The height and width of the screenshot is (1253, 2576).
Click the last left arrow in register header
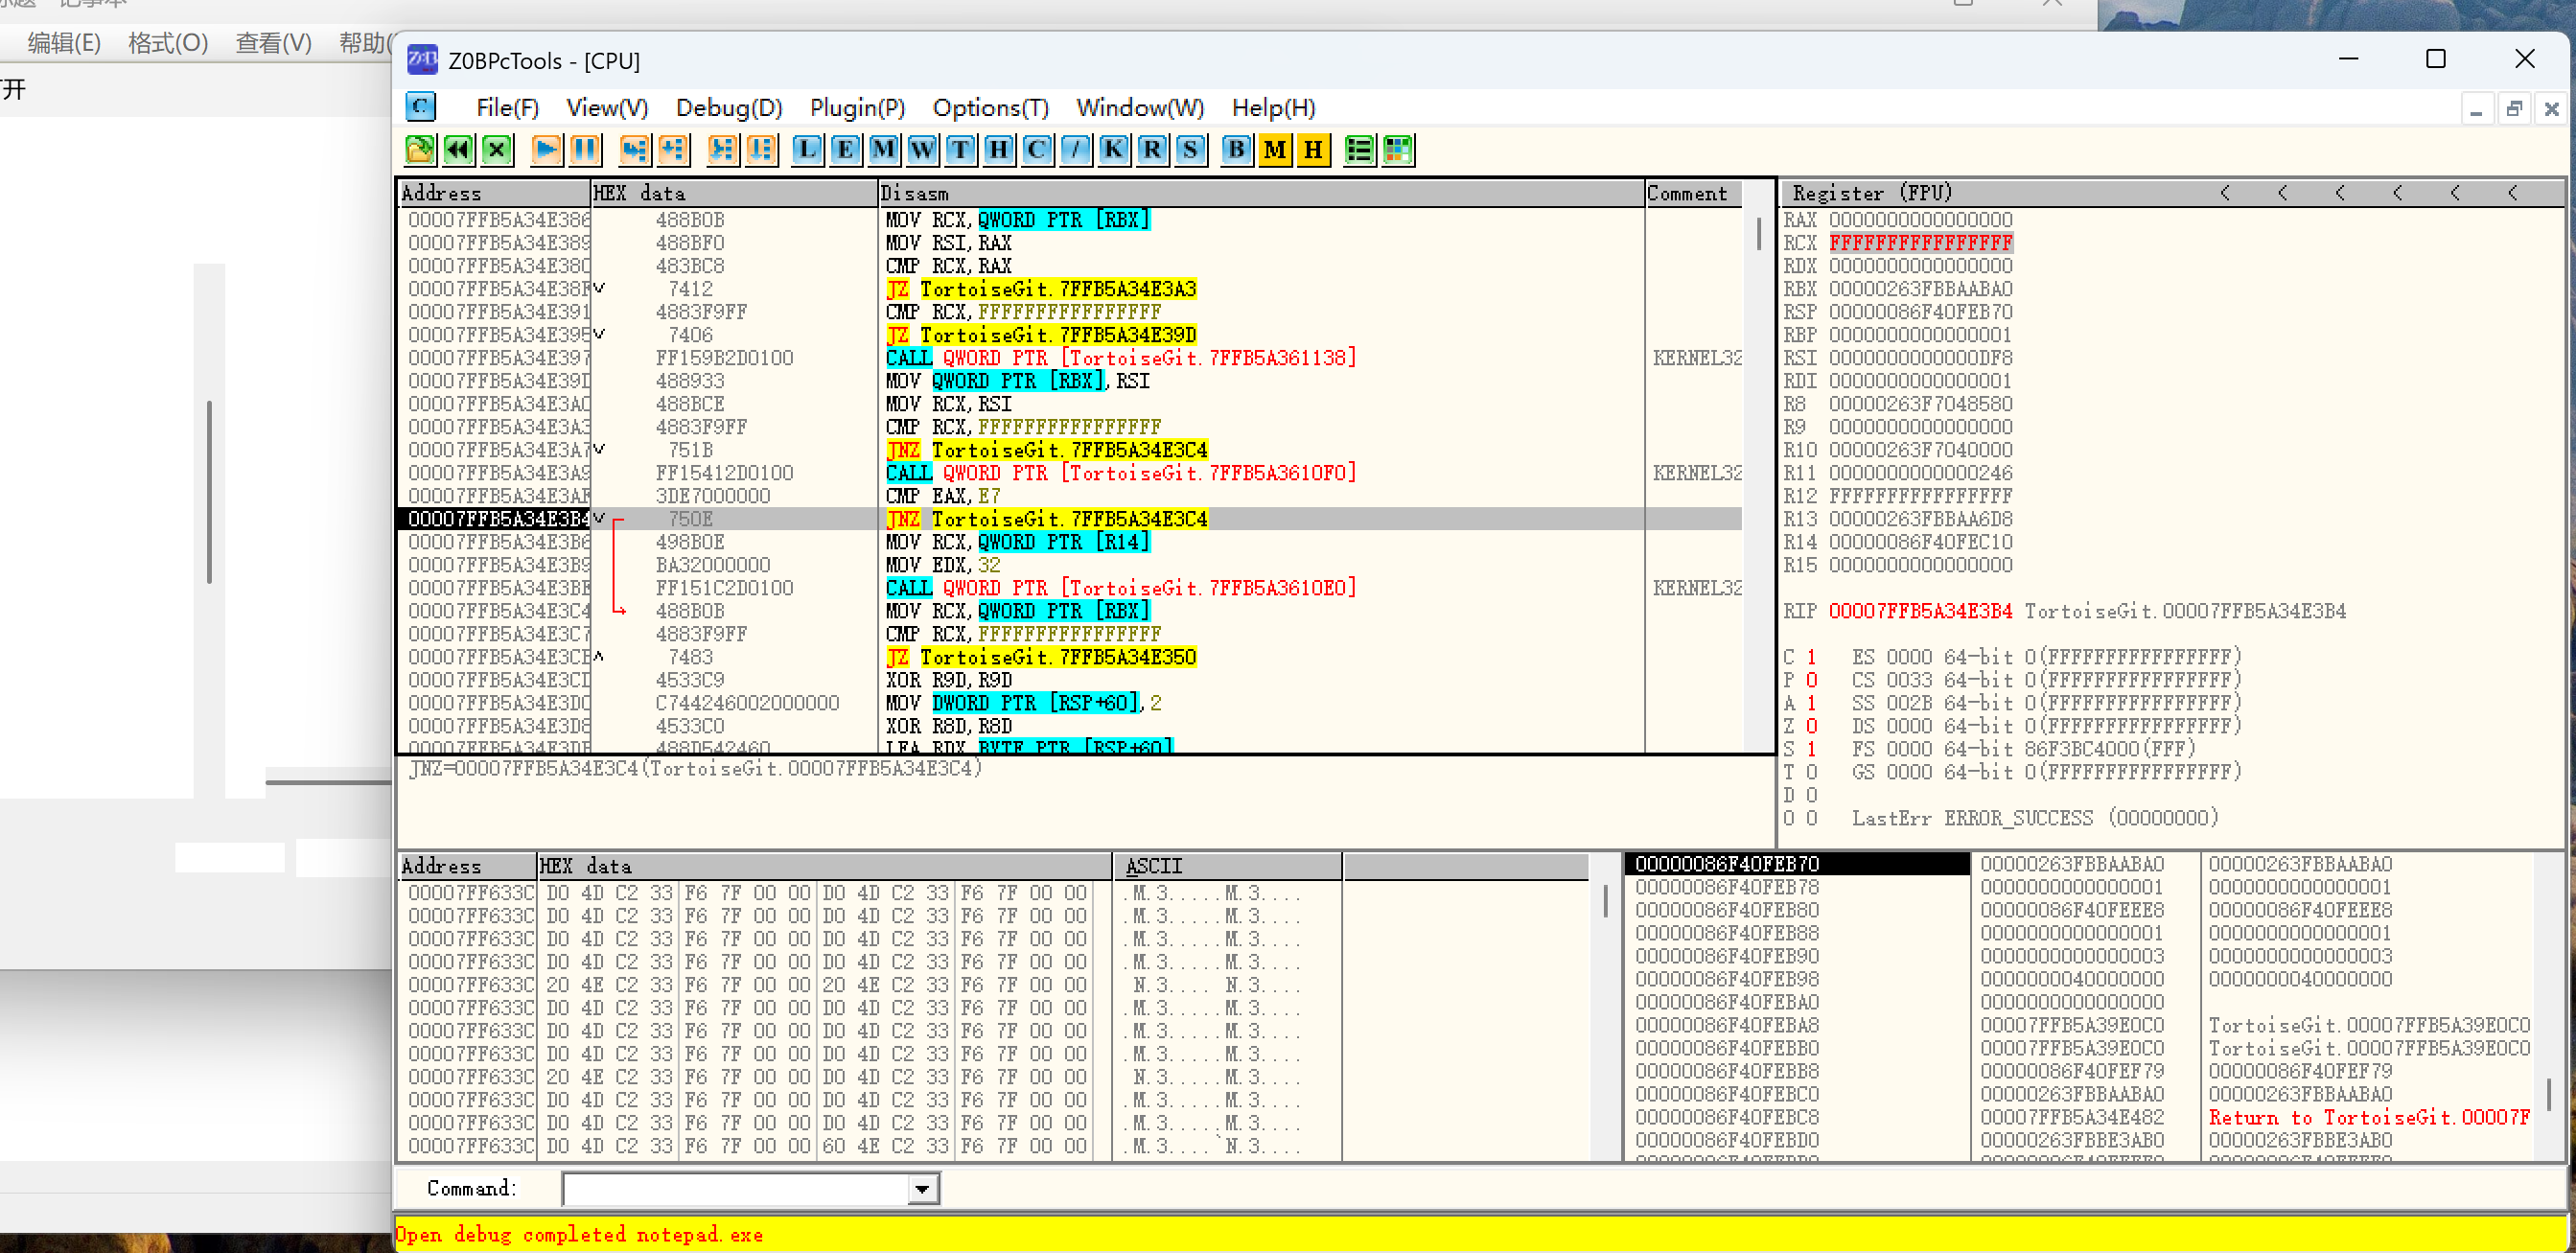[2513, 193]
